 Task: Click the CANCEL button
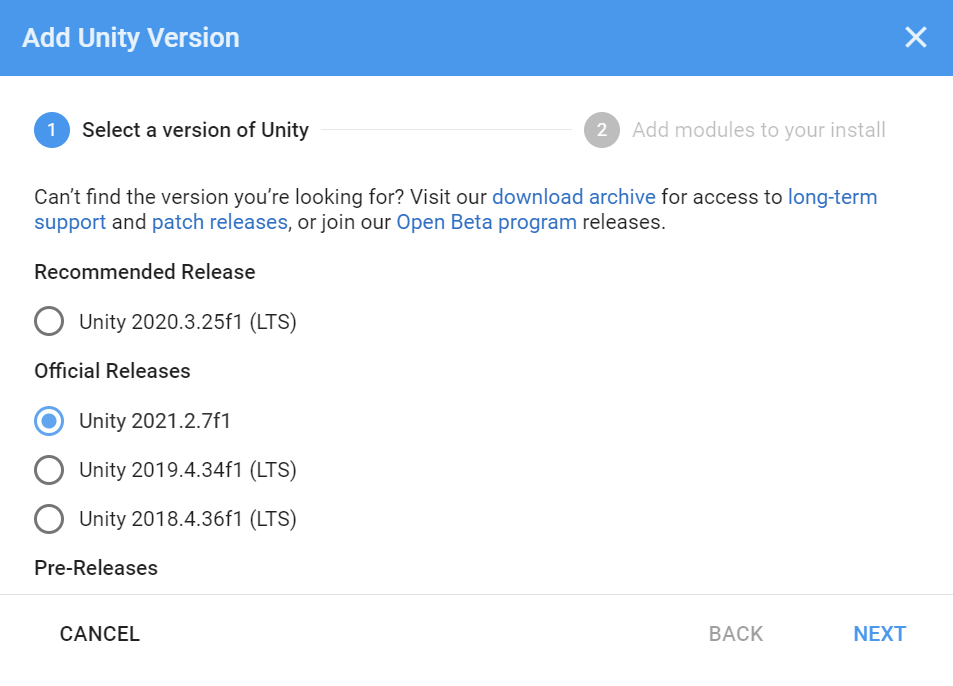[x=100, y=634]
